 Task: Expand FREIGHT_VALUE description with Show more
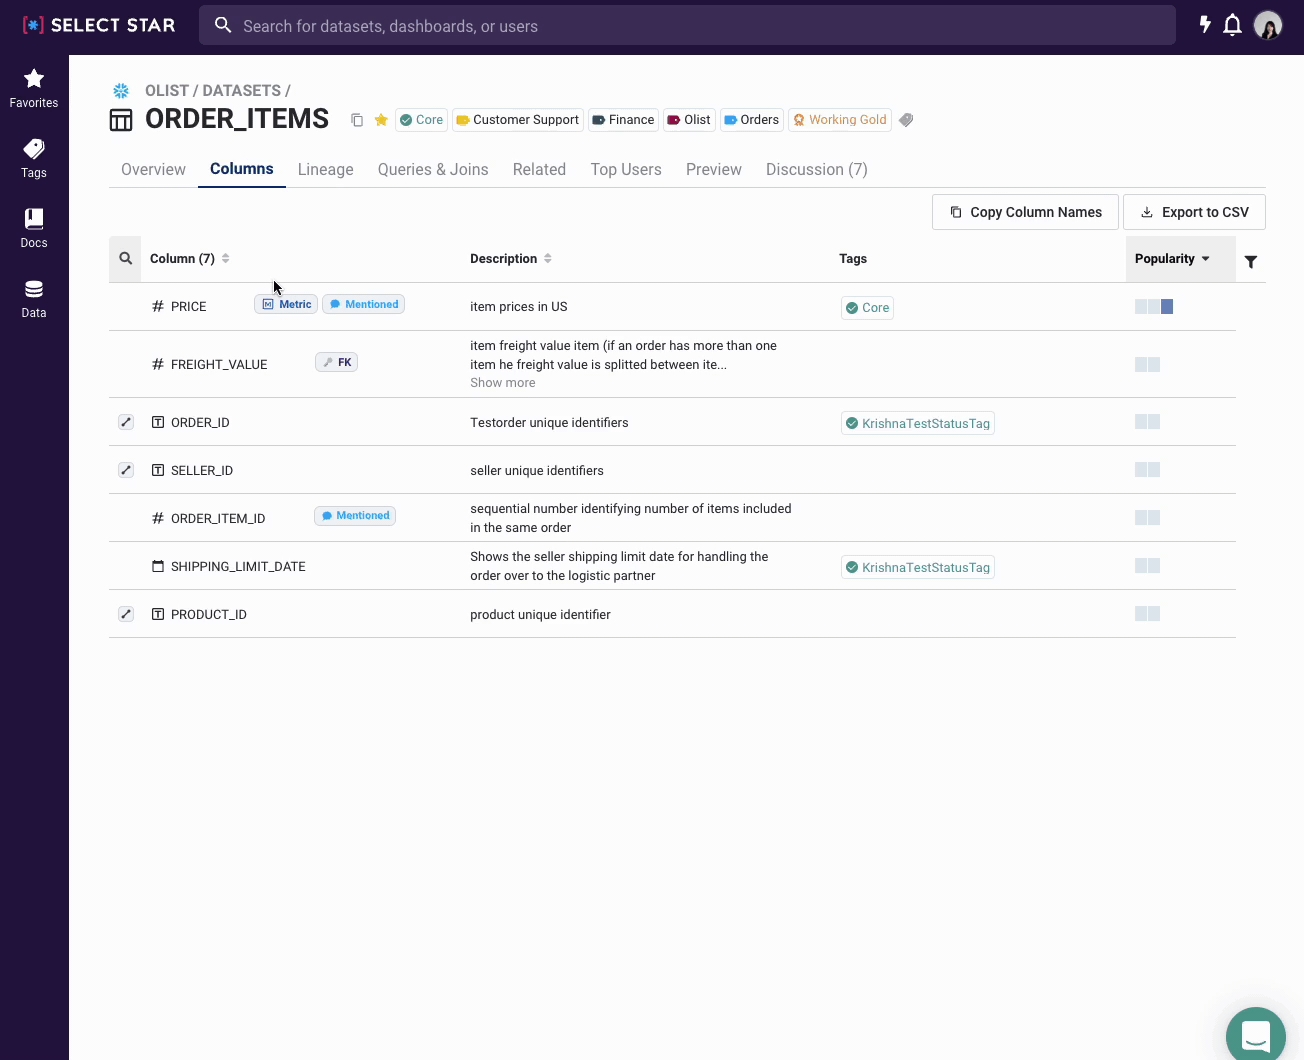tap(502, 383)
